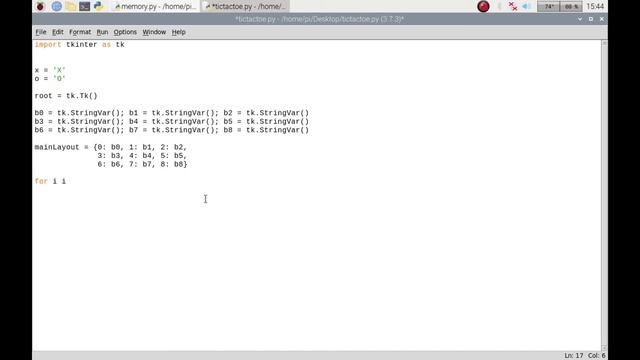Place cursor on the o = 'O' line
The width and height of the screenshot is (640, 360).
[50, 79]
